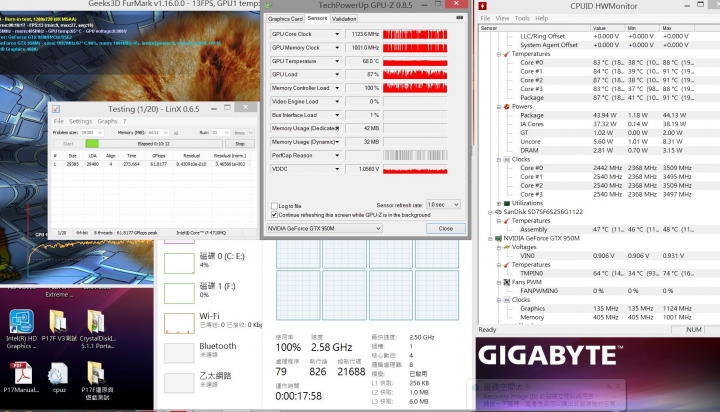Open the Memory Controller Load dropdown arrow
This screenshot has height=412, width=720.
(337, 88)
